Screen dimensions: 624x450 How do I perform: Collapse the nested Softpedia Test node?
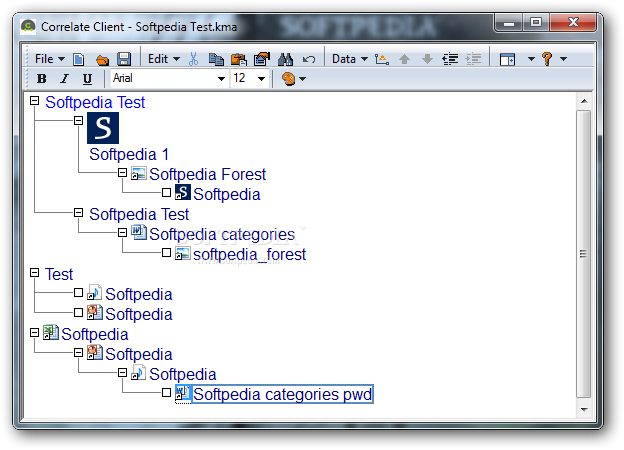(x=78, y=212)
